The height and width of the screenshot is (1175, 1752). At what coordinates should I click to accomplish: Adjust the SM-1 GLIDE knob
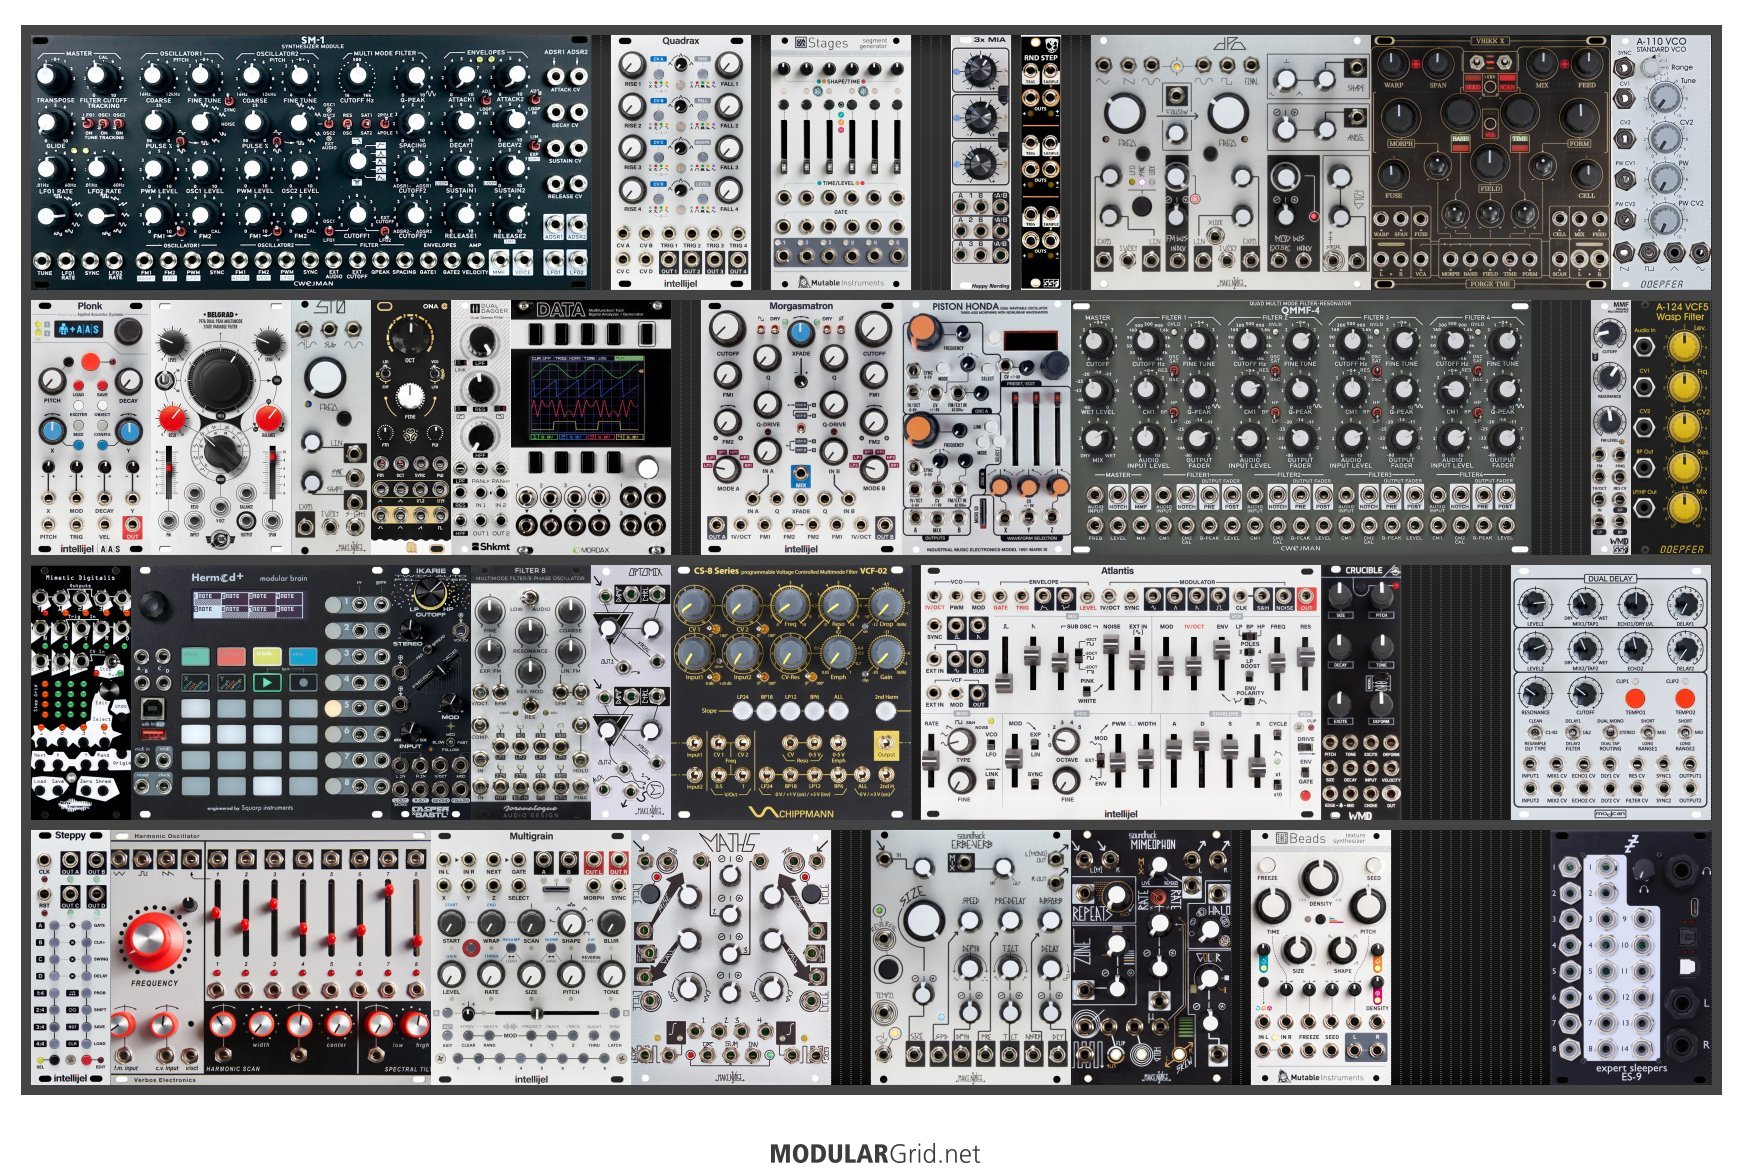coord(53,124)
